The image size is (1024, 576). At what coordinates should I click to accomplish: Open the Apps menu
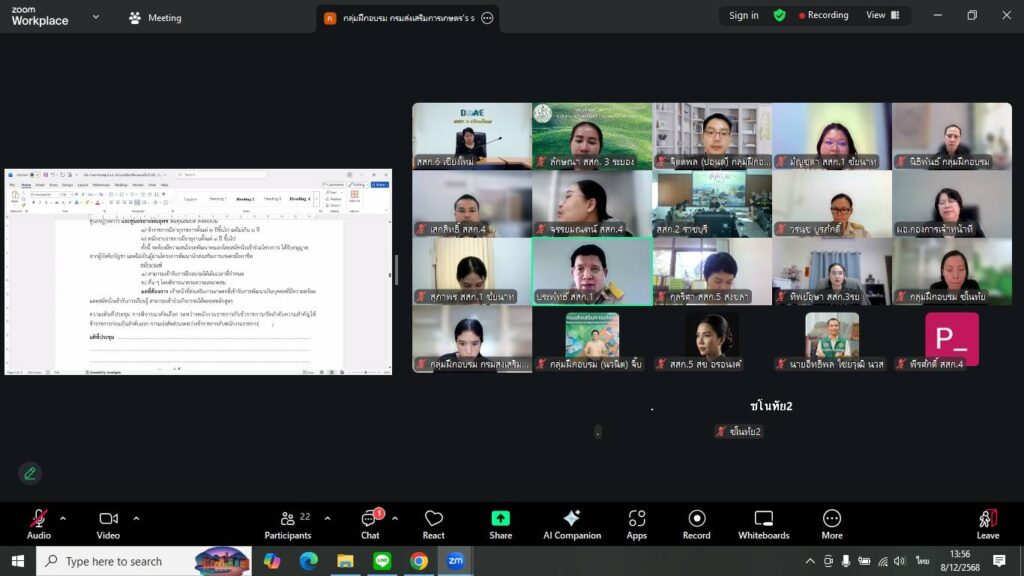[637, 522]
